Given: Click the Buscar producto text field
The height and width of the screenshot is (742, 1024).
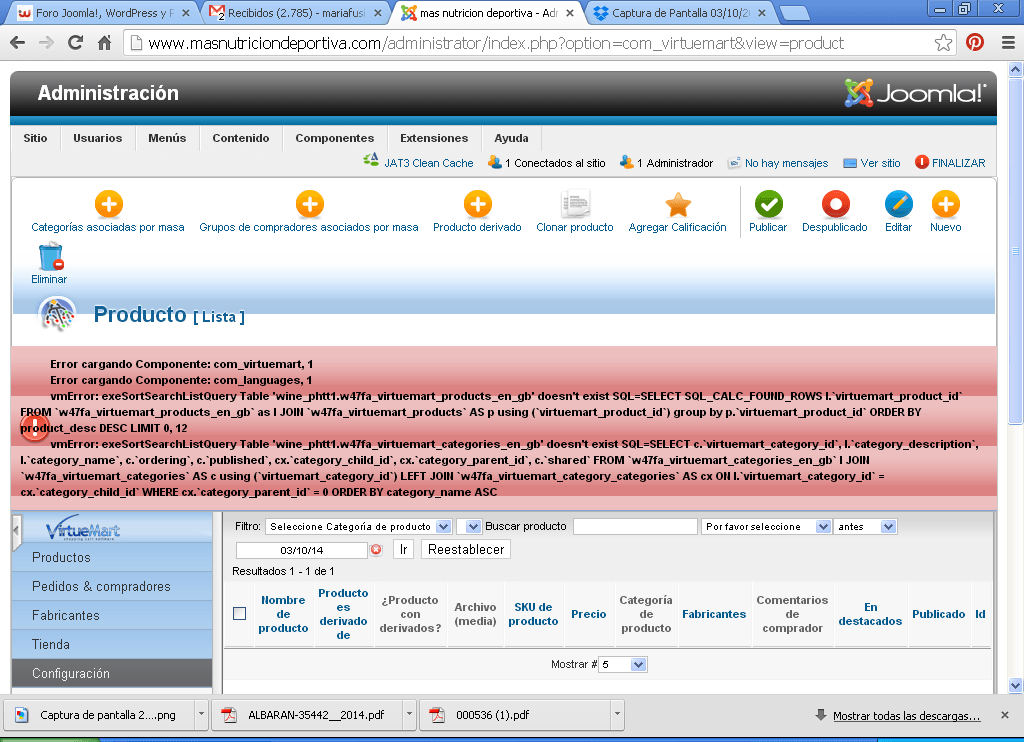Looking at the screenshot, I should point(635,526).
